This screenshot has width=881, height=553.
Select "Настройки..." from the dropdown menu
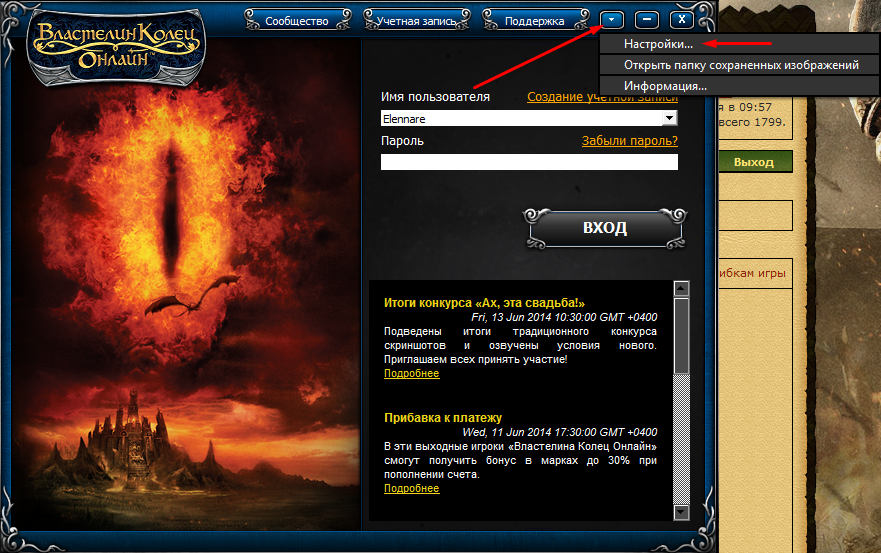657,44
